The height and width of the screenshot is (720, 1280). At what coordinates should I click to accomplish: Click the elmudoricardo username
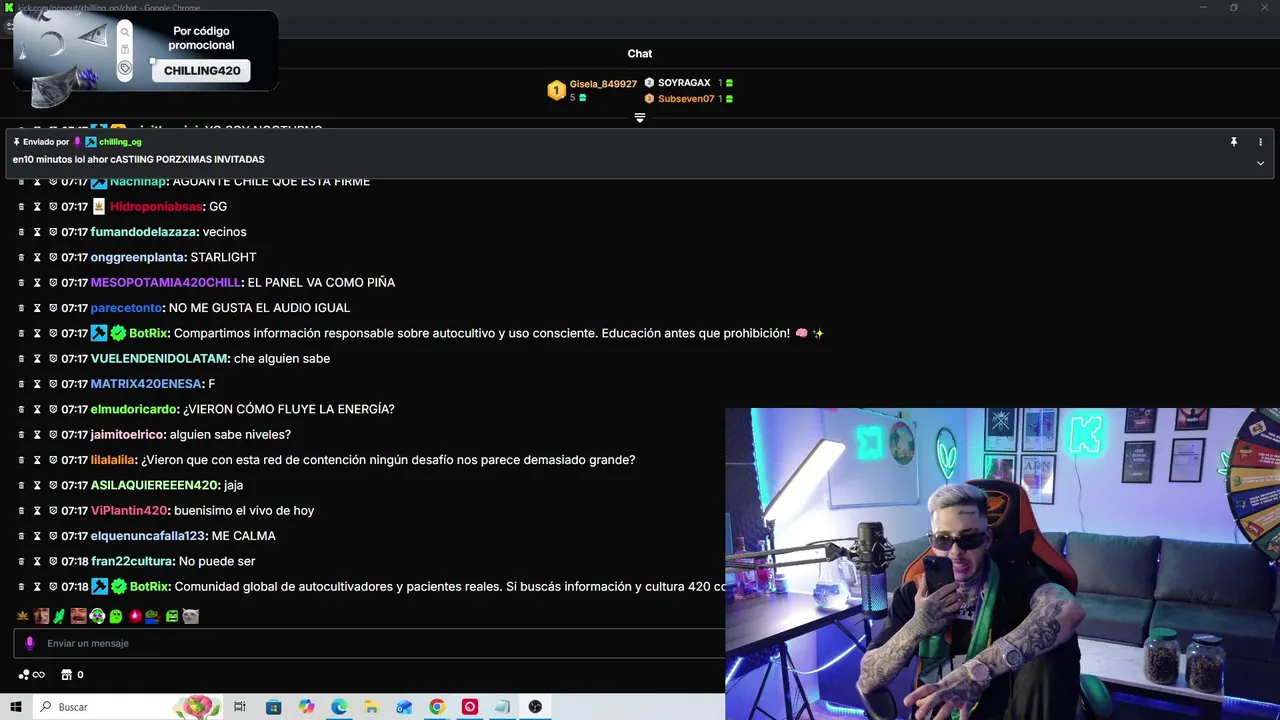(x=134, y=409)
